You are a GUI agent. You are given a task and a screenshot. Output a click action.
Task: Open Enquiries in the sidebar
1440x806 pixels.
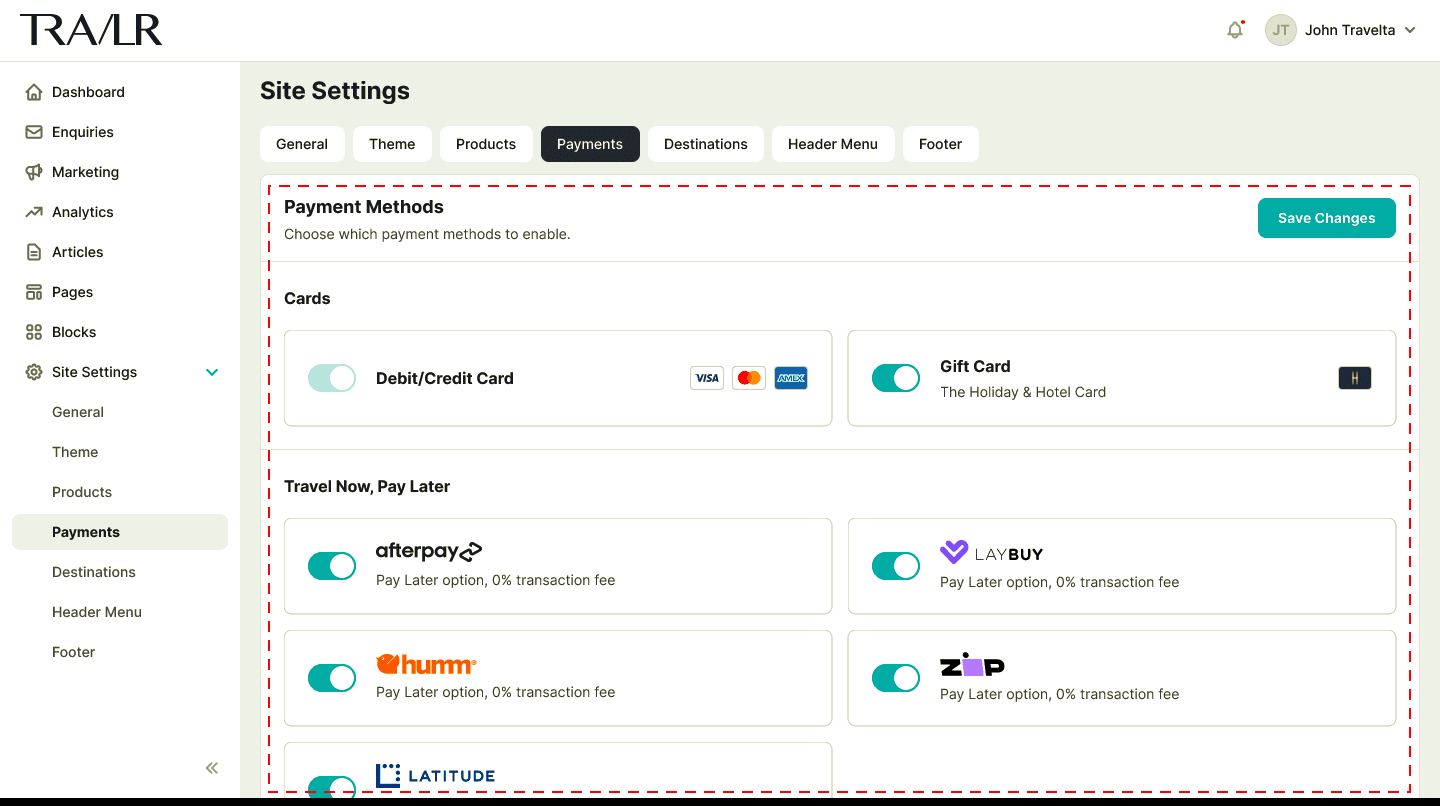coord(120,132)
